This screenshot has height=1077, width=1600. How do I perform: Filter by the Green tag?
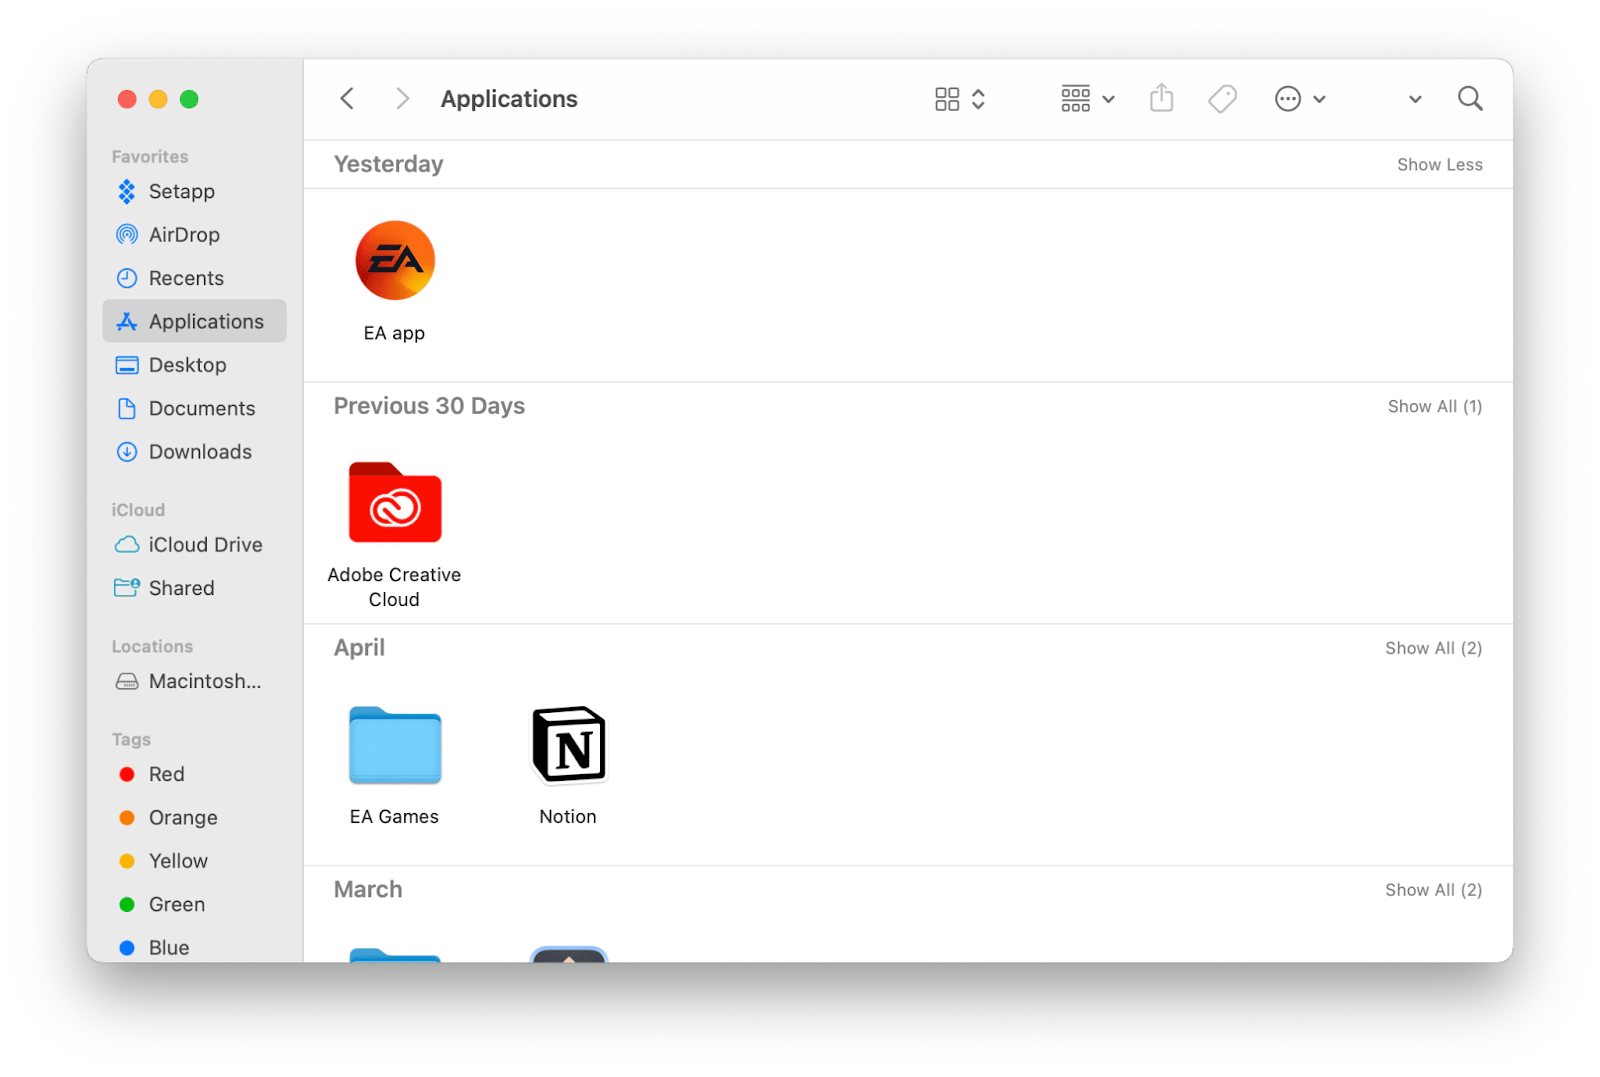(x=194, y=904)
